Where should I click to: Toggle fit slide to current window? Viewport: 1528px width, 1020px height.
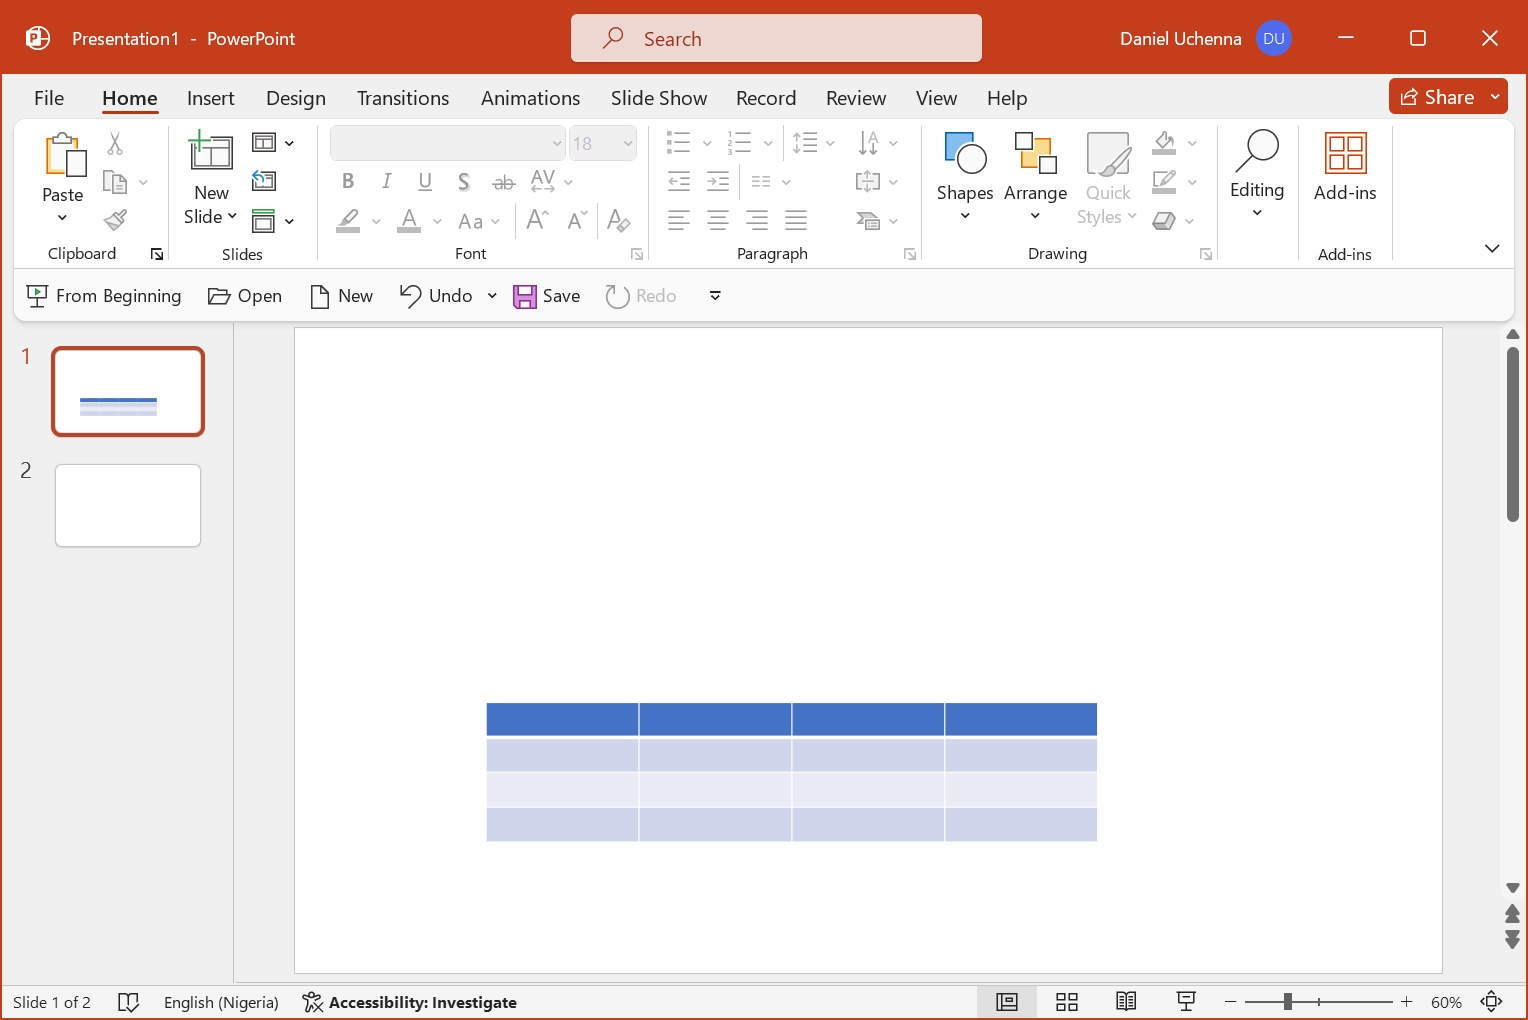click(x=1491, y=1002)
